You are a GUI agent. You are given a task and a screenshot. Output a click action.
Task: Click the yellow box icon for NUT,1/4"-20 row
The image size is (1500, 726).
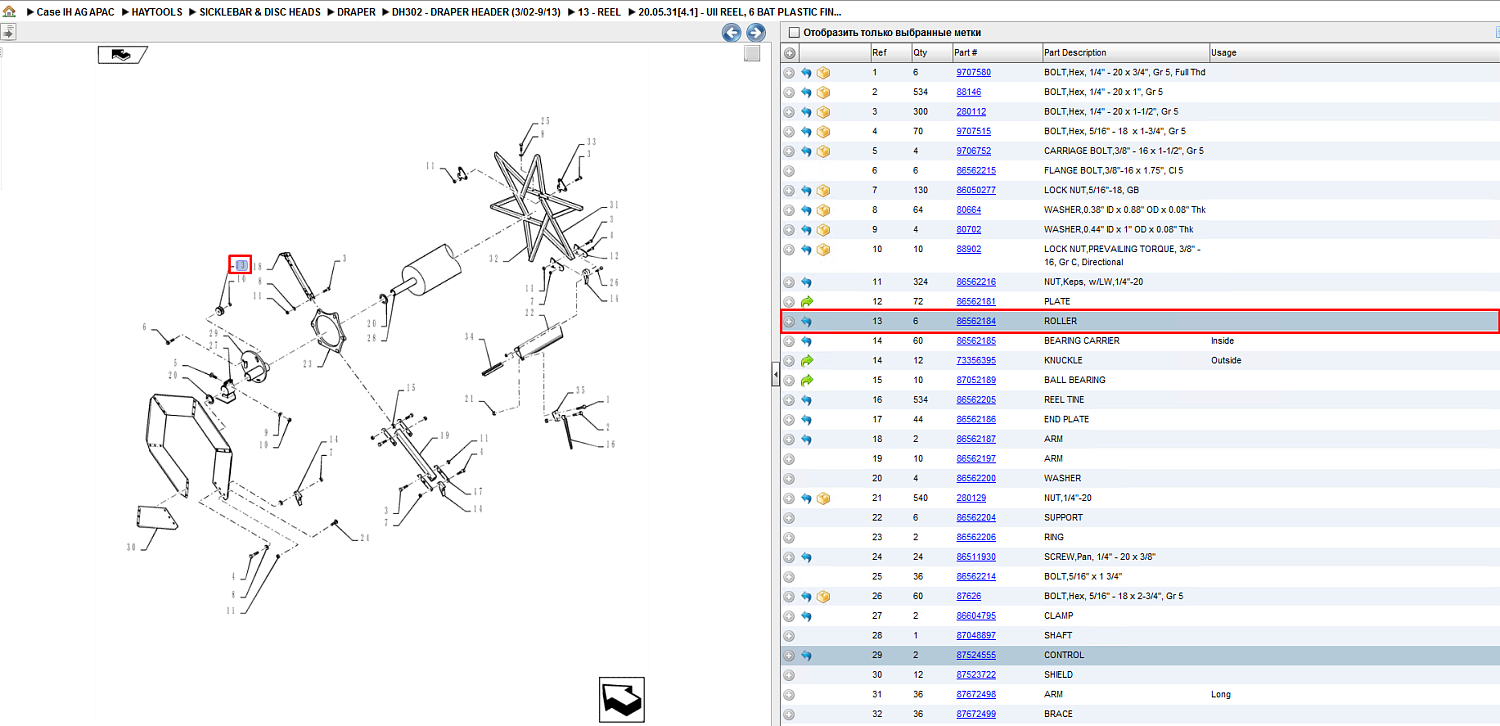coord(824,498)
